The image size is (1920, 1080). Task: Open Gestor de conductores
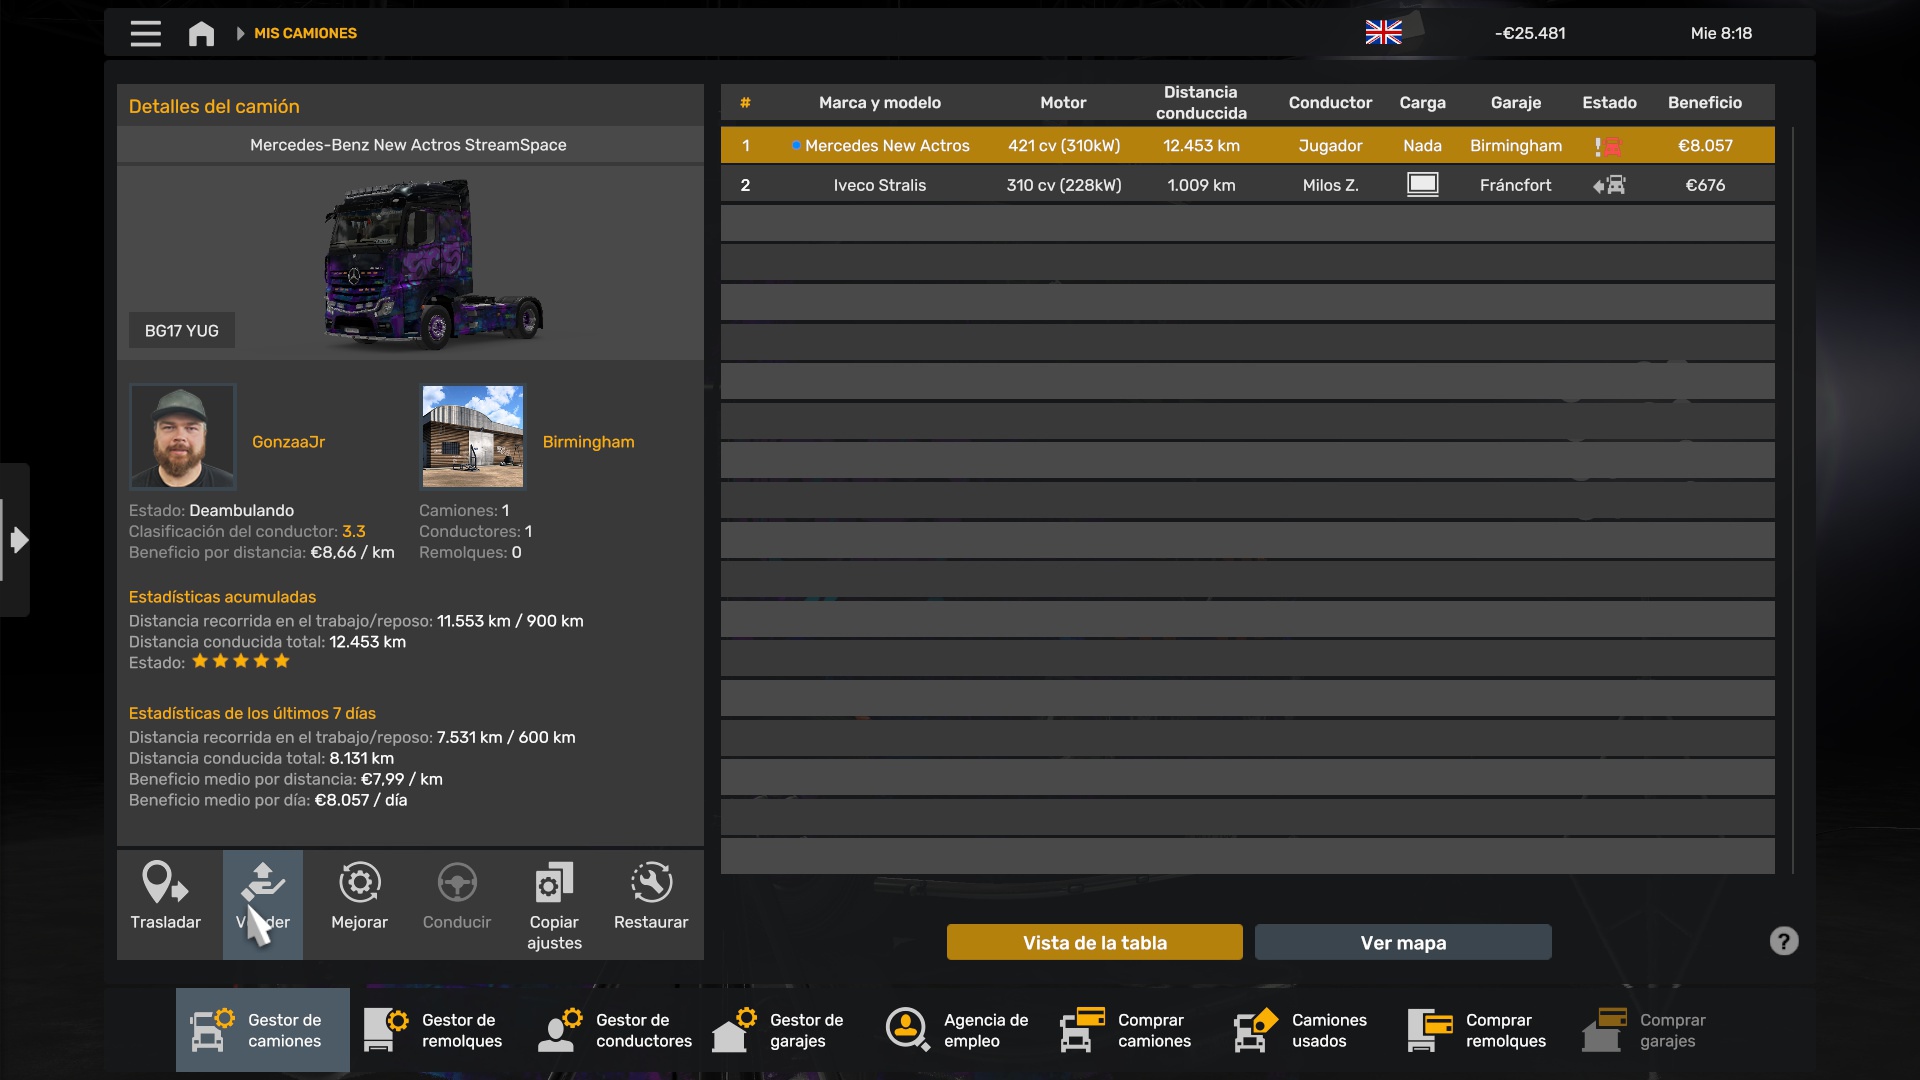tap(612, 1030)
